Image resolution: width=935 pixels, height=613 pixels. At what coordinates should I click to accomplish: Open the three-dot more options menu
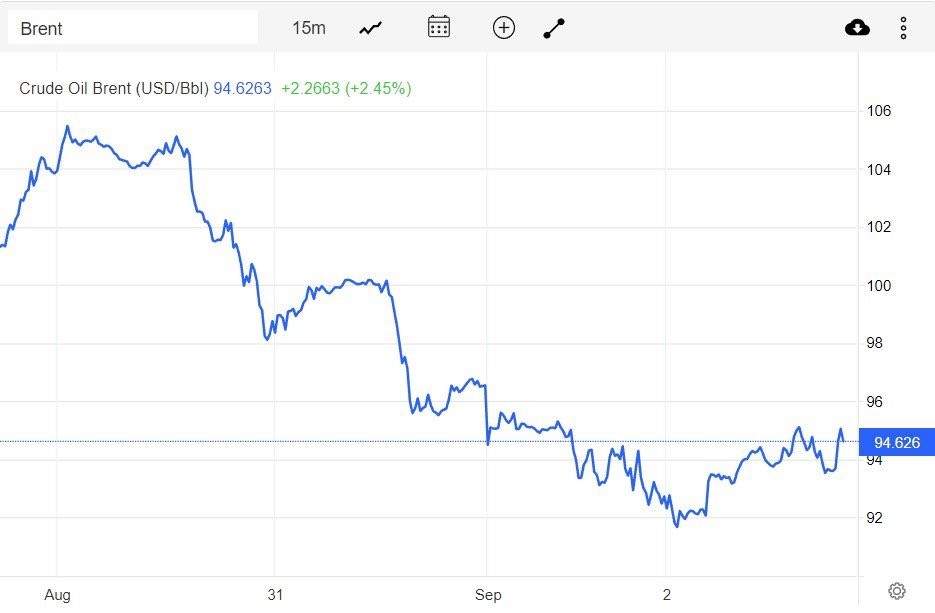click(x=903, y=28)
